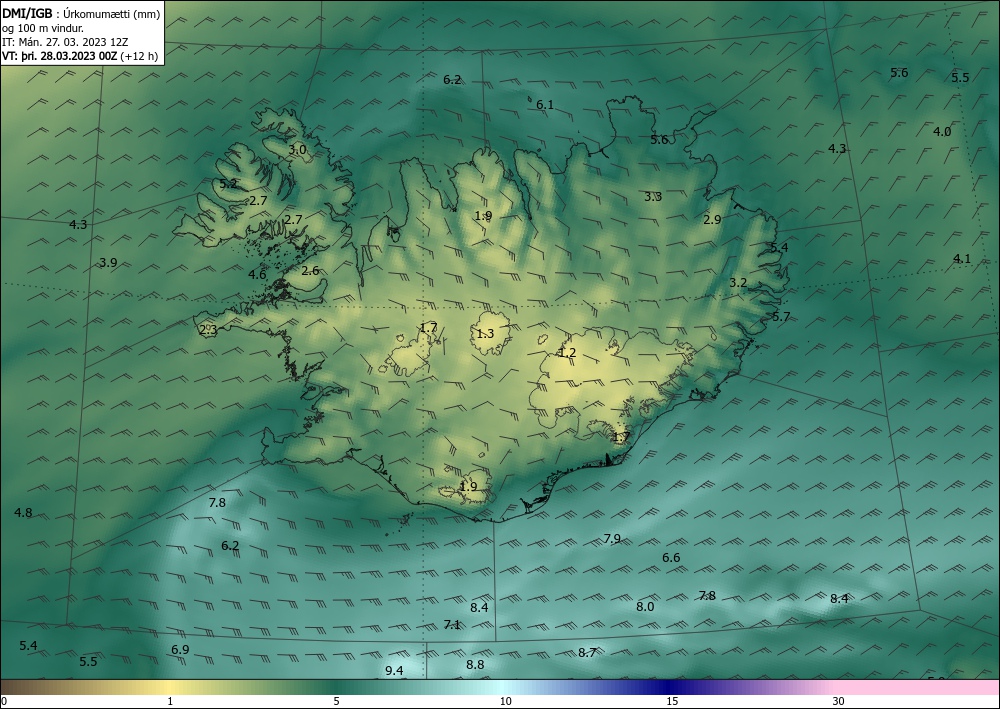1000x709 pixels.
Task: Click the '0' label on the color scale
Action: click(4, 701)
